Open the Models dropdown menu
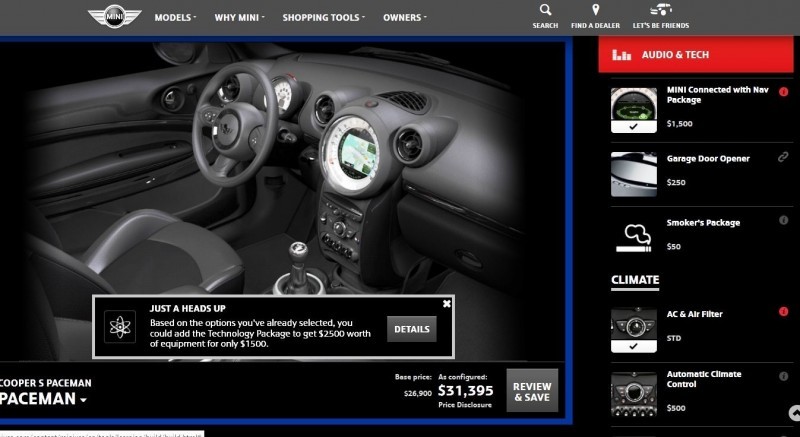Screen dimensions: 800x437 [x=175, y=17]
